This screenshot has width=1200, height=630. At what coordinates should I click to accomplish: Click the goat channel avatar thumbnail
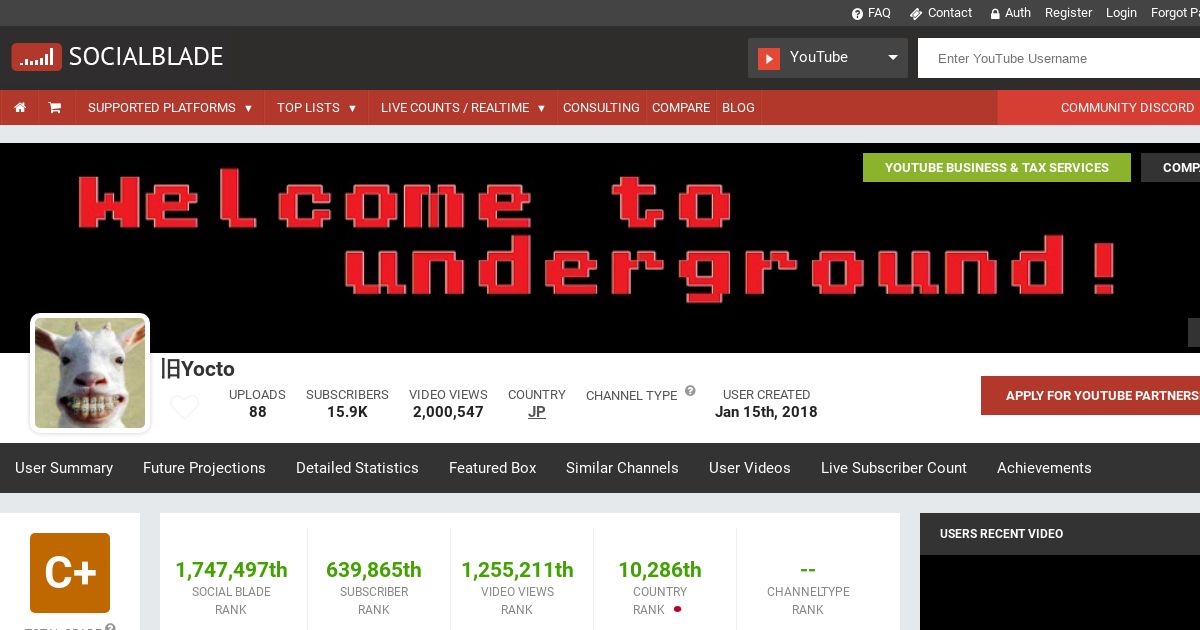click(90, 373)
